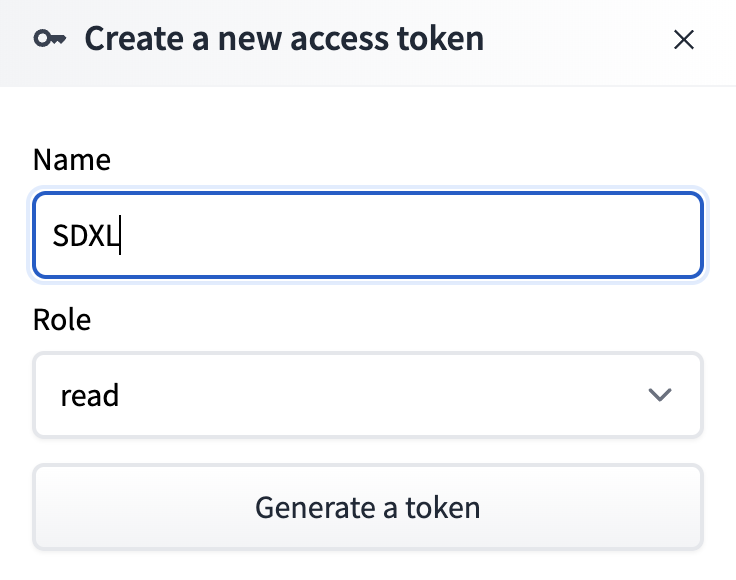
Task: Click the Name field label
Action: (x=72, y=160)
